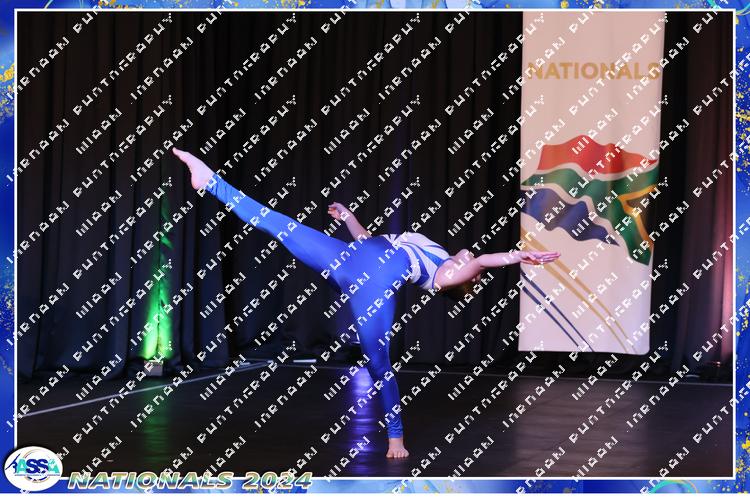Click the flag graphic on the banner
Viewport: 750px width, 500px height.
[590, 198]
